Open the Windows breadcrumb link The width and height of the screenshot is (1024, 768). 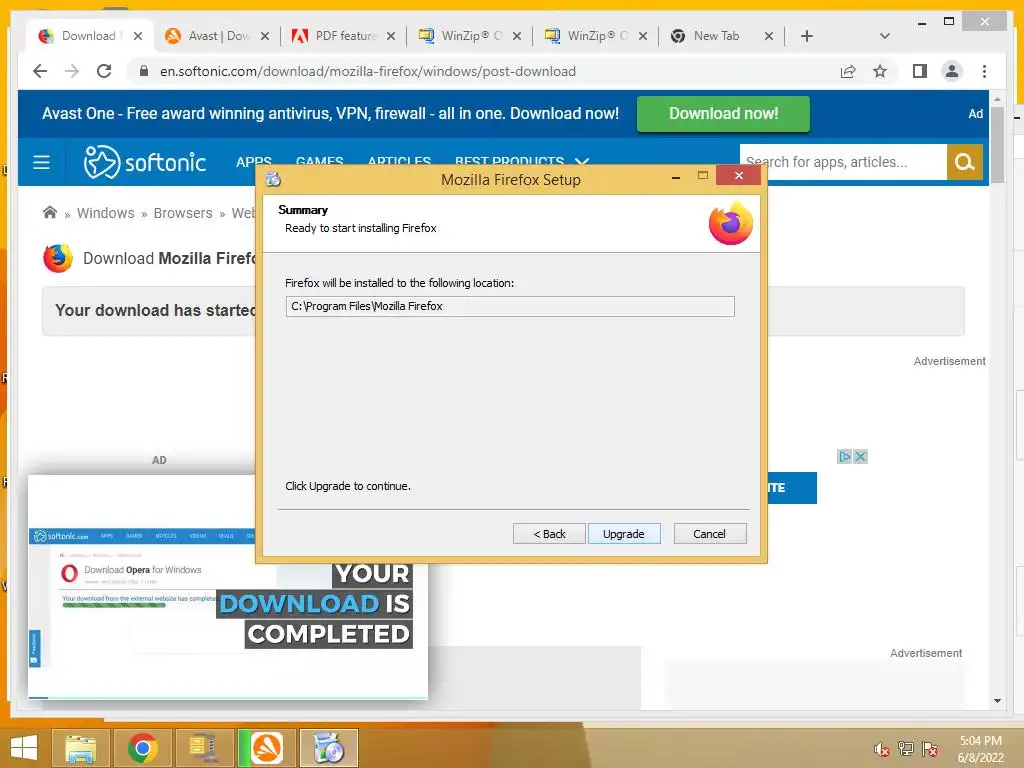(105, 213)
